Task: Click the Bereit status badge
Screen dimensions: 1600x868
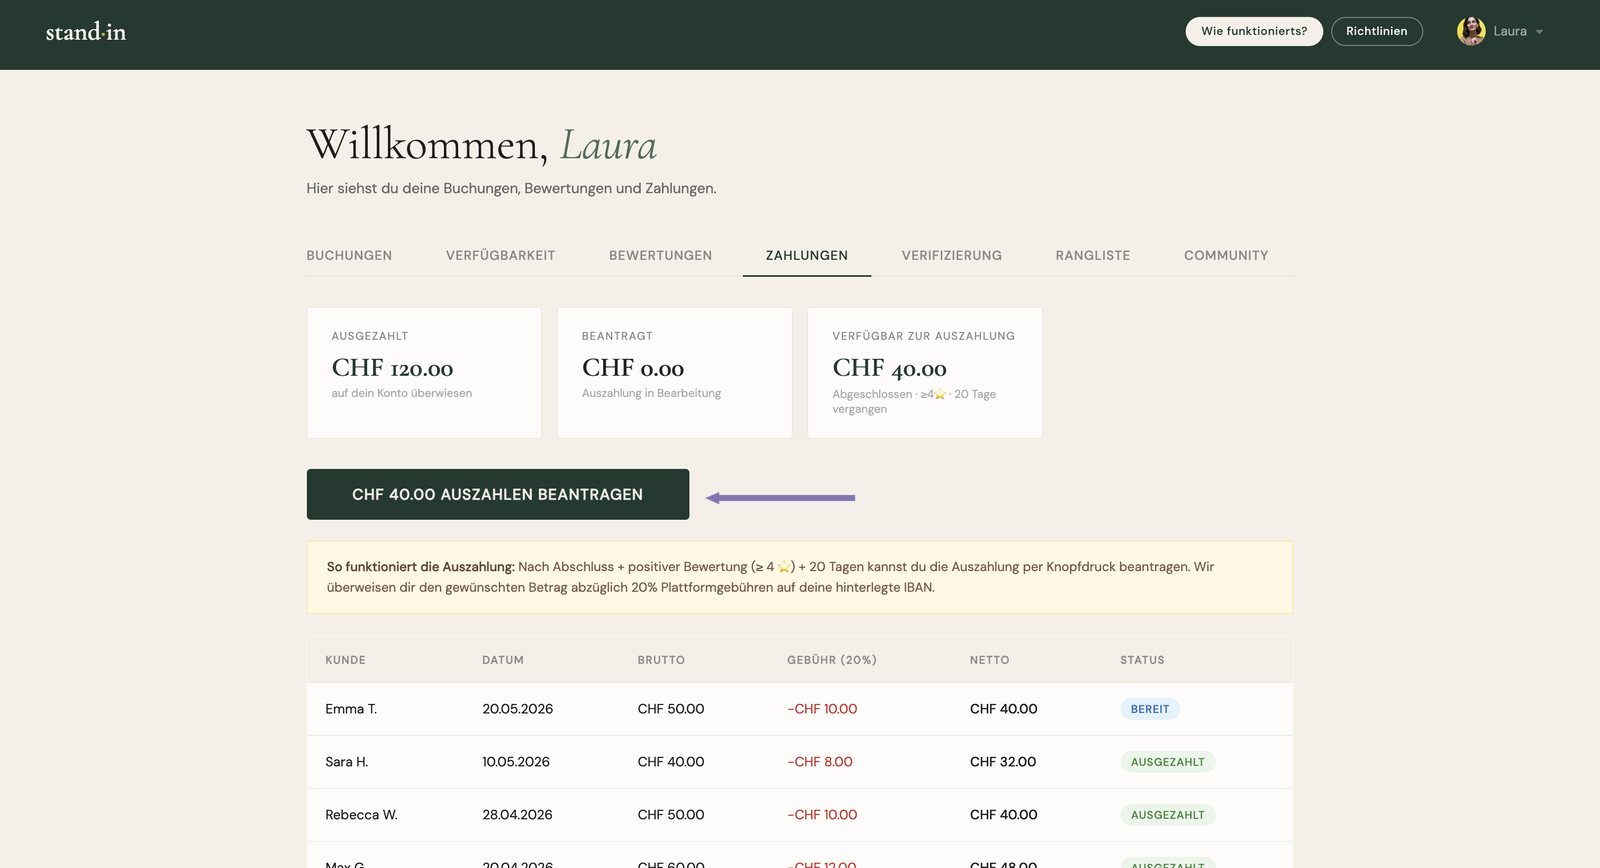Action: click(x=1150, y=709)
